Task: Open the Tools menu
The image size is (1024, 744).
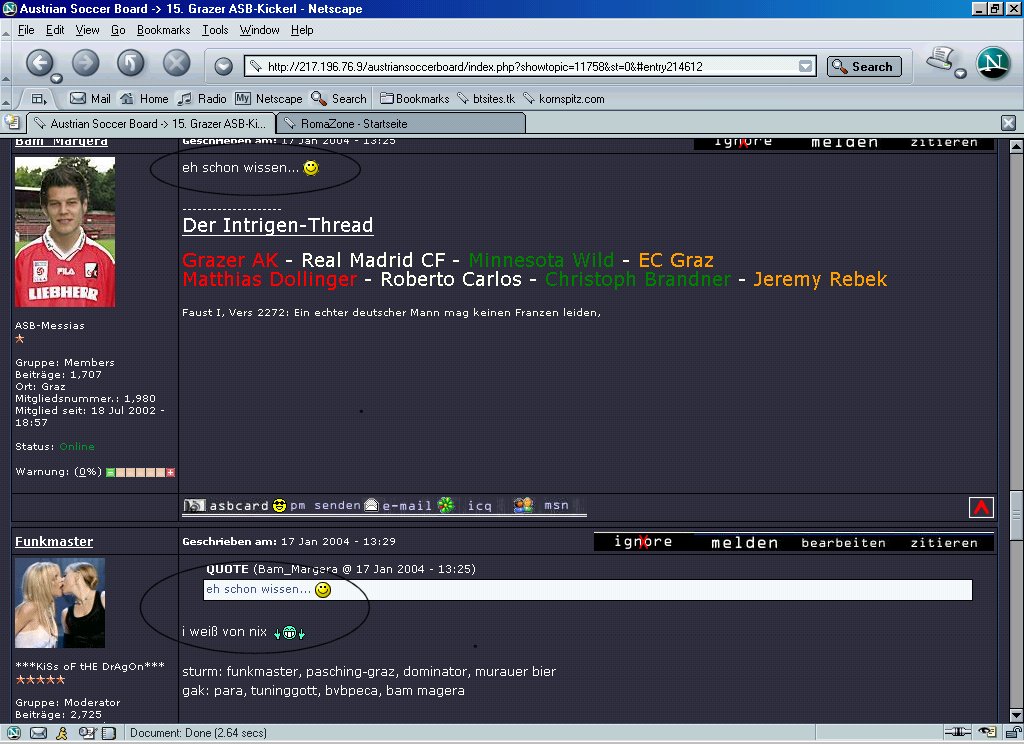Action: point(215,30)
